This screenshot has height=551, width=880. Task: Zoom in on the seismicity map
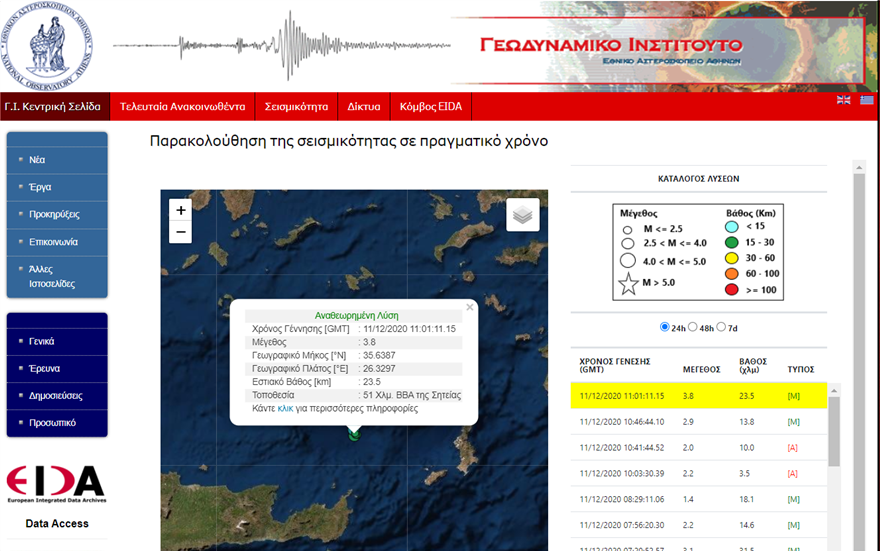[180, 210]
